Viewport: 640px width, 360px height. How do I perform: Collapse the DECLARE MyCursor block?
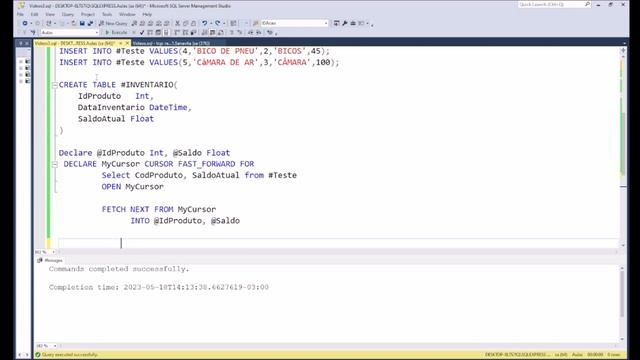55,164
